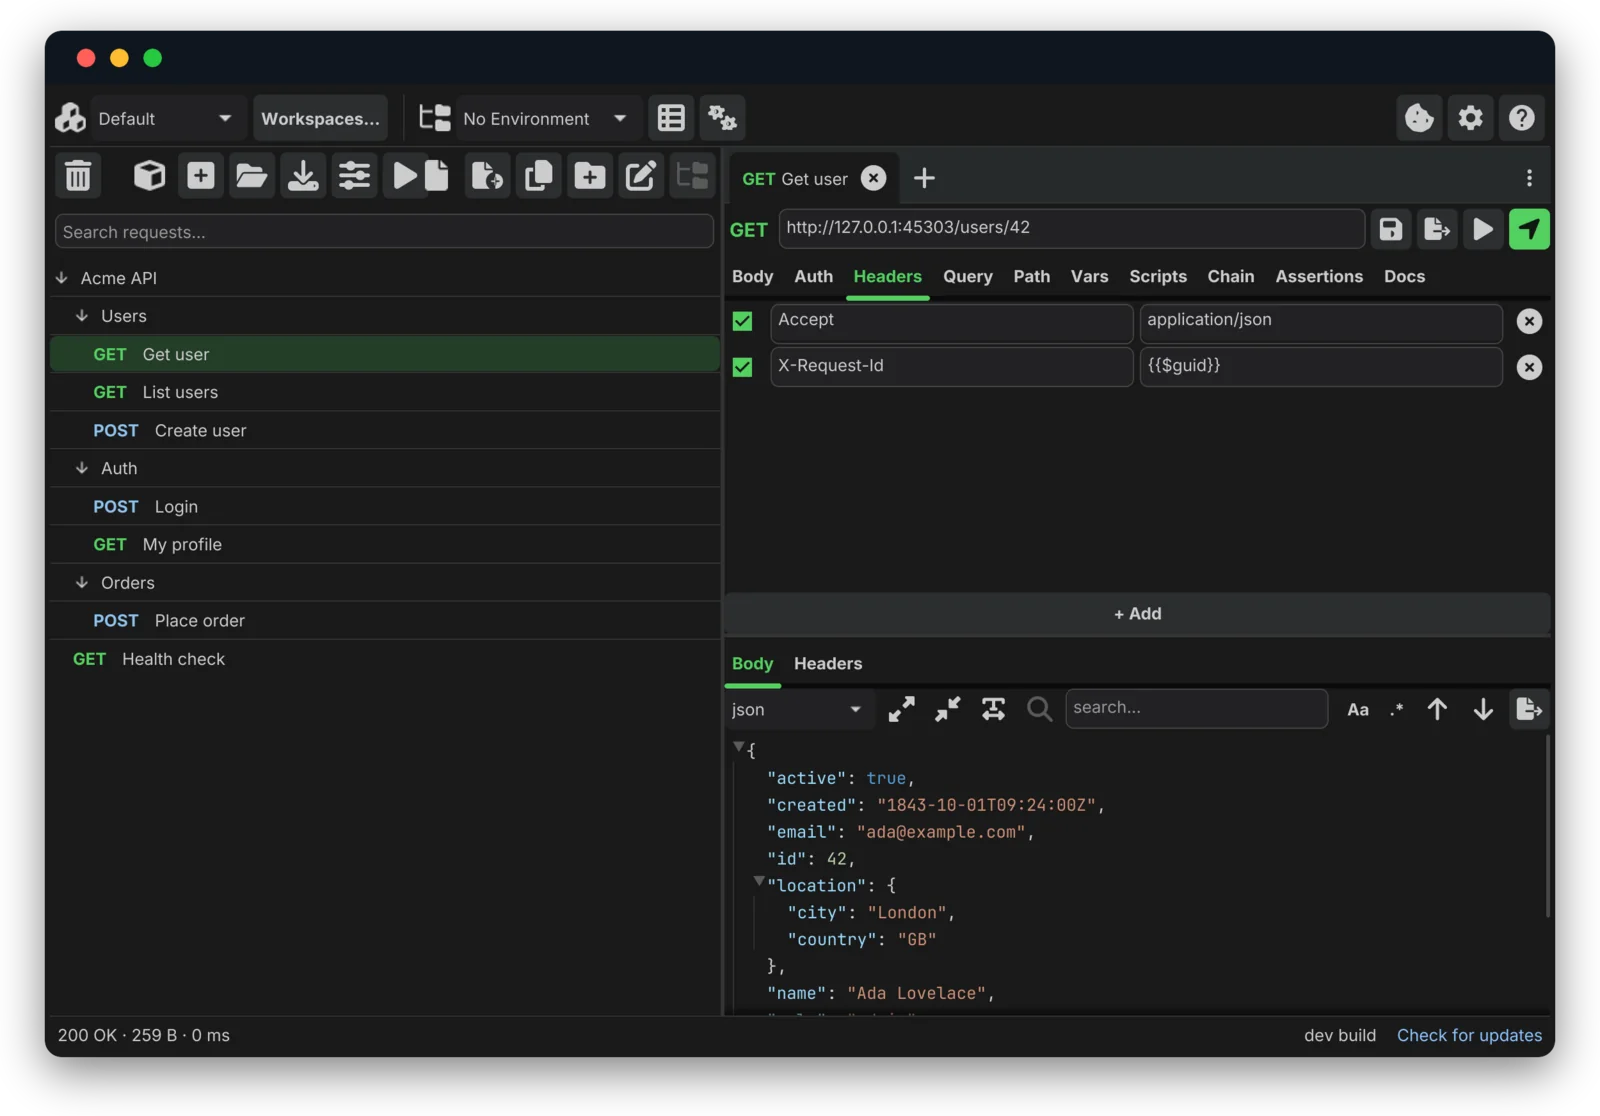This screenshot has height=1116, width=1600.
Task: Save the request with the floppy disk icon
Action: coord(1390,229)
